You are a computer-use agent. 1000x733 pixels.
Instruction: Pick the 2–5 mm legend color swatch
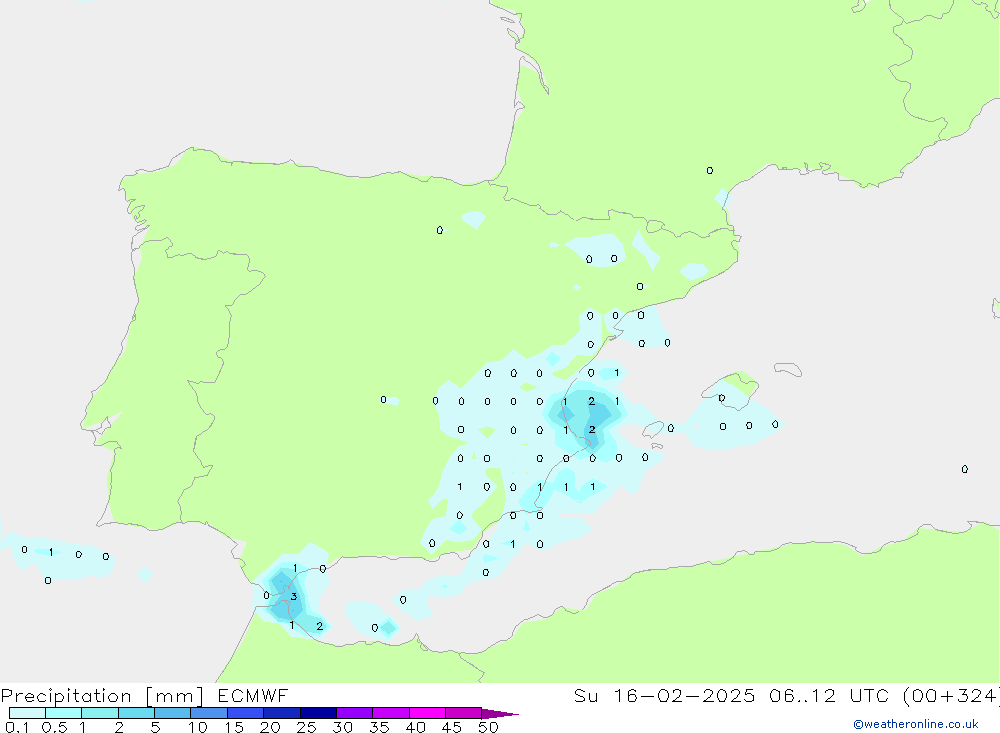[136, 713]
